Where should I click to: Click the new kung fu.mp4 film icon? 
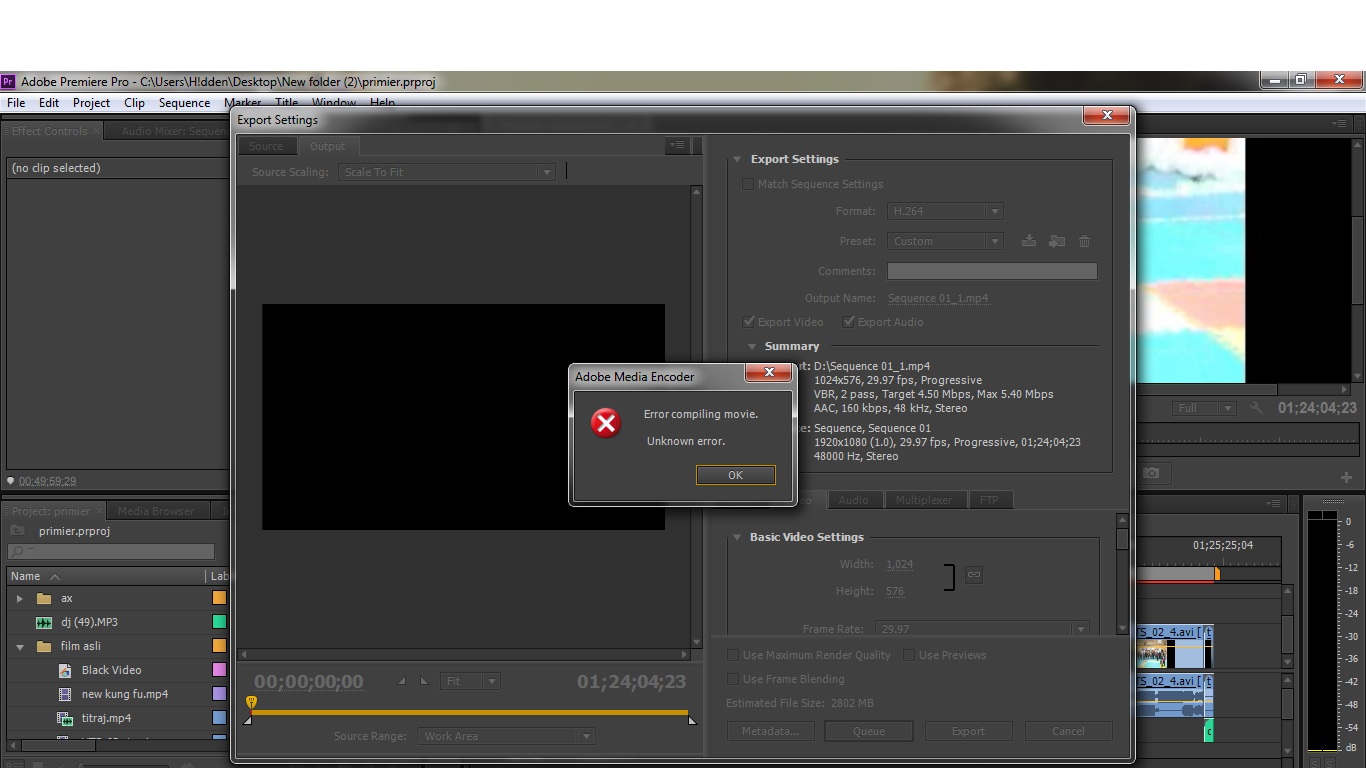point(65,694)
